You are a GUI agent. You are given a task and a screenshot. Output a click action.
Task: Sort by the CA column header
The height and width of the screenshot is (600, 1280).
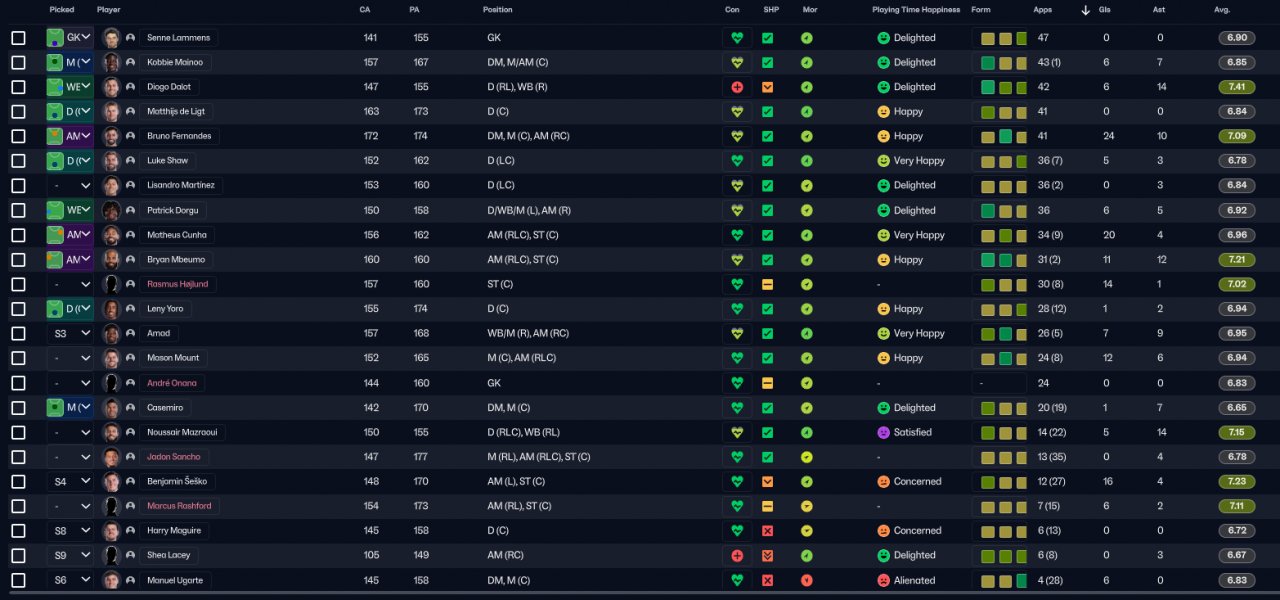[365, 10]
